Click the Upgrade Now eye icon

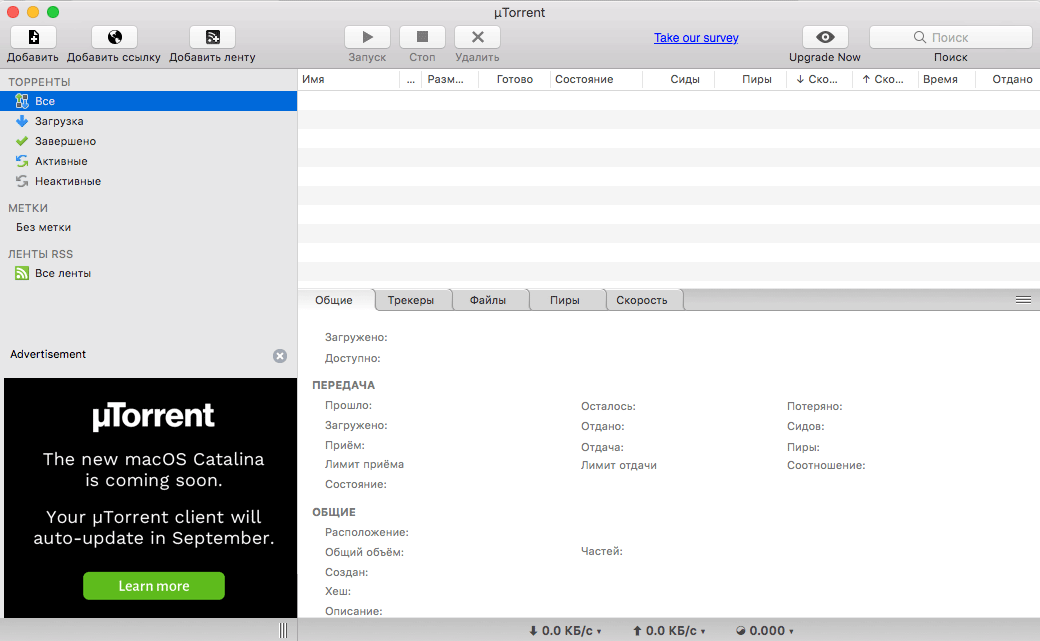[x=825, y=37]
